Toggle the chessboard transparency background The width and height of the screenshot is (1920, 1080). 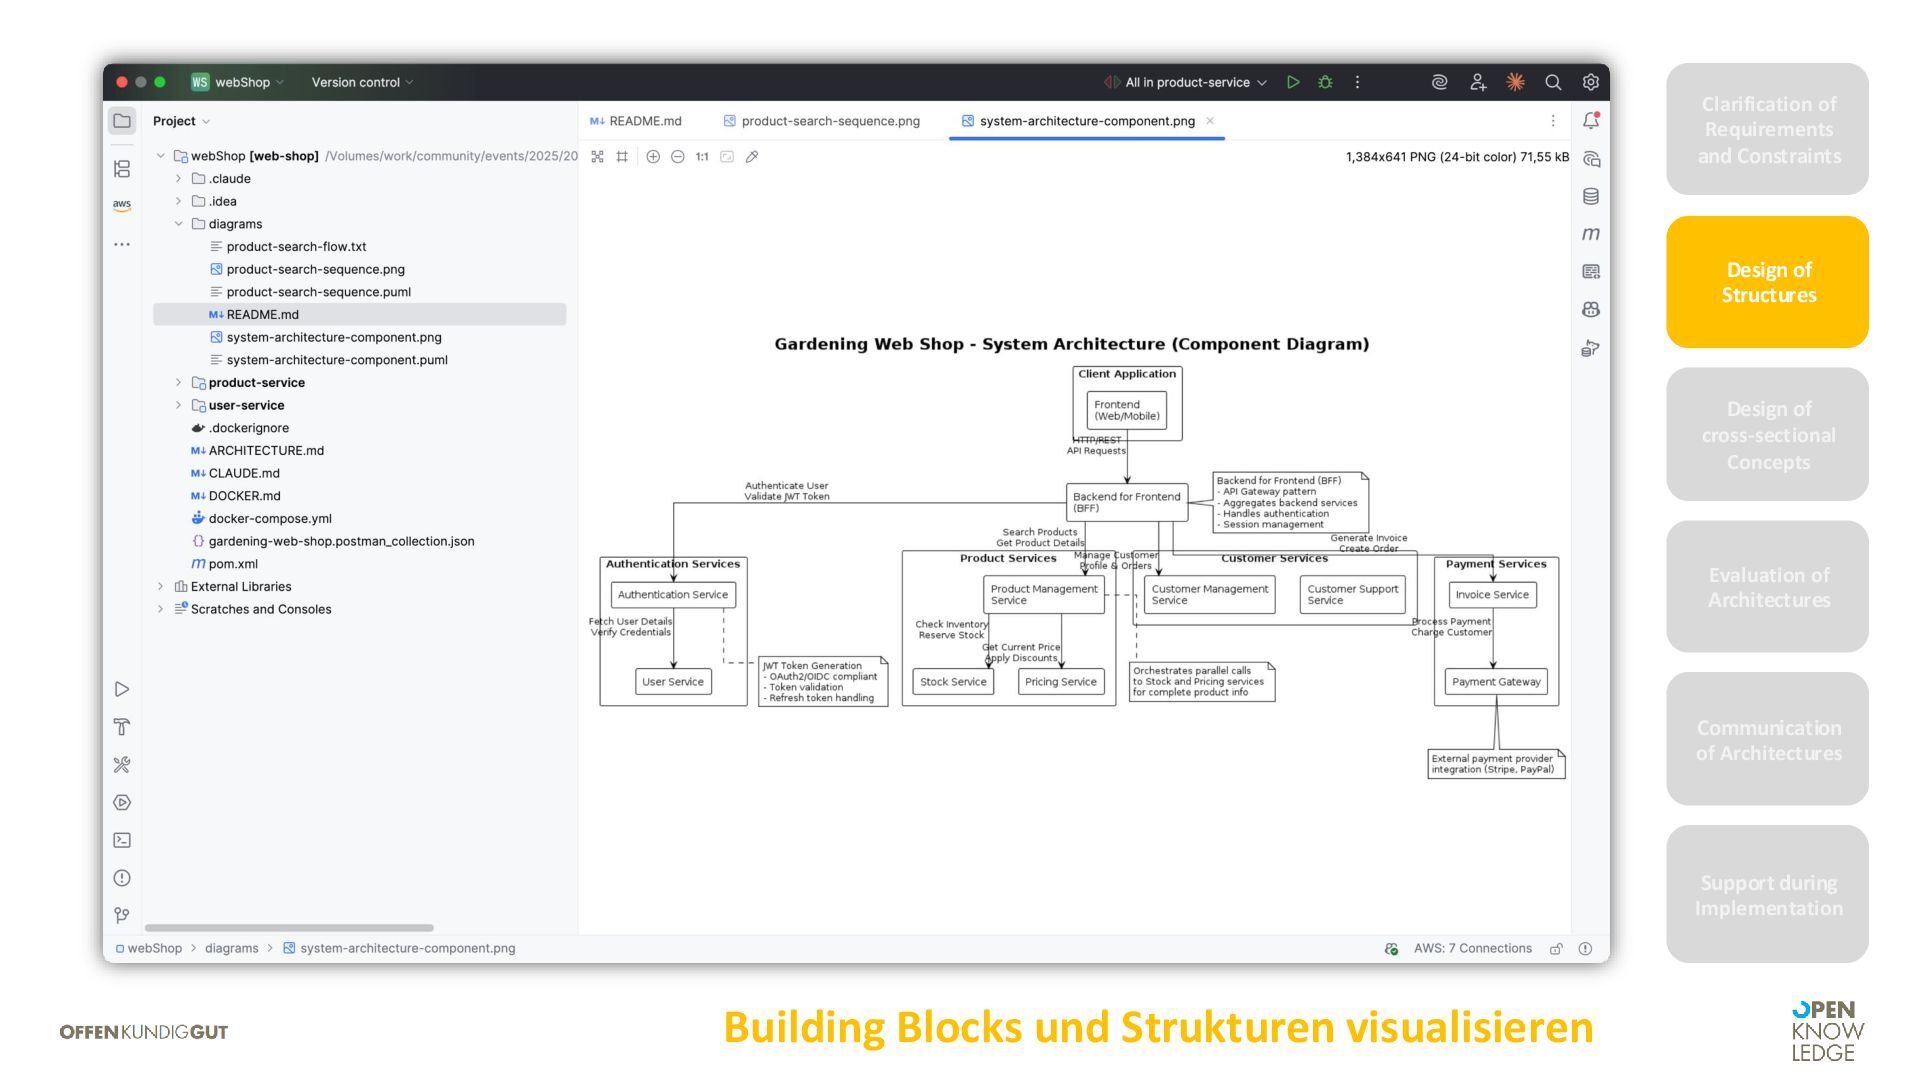click(x=597, y=157)
